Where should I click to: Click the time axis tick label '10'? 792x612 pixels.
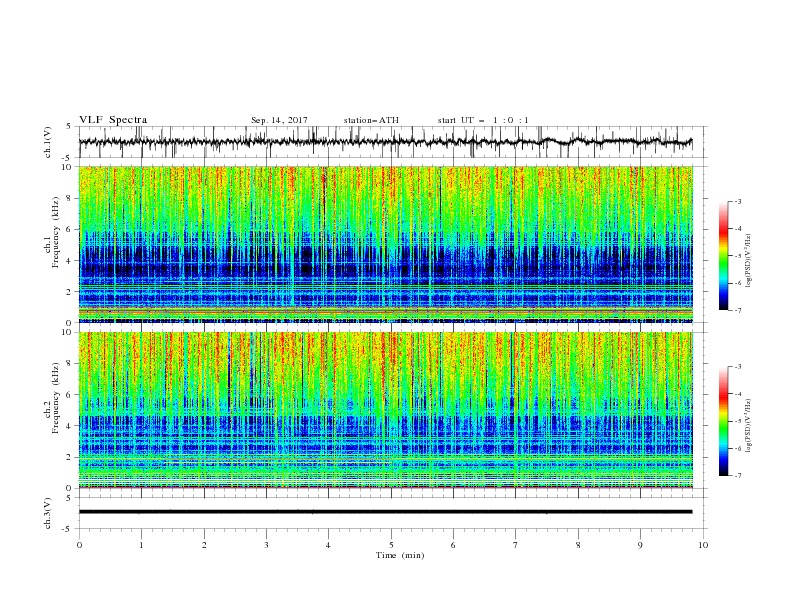703,545
